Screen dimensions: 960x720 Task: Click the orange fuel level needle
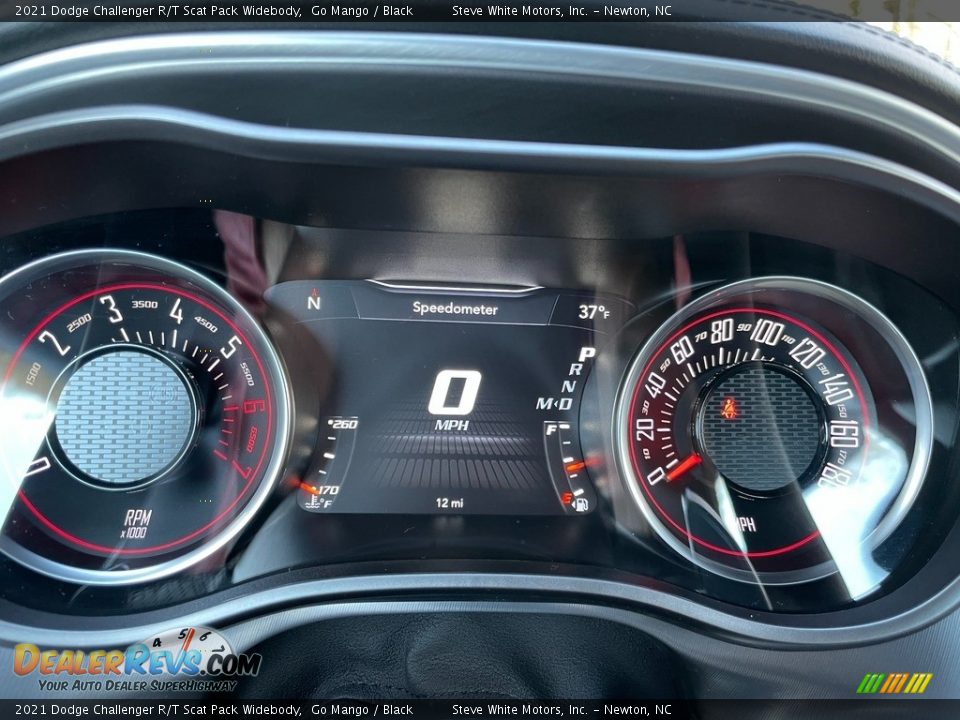click(574, 467)
